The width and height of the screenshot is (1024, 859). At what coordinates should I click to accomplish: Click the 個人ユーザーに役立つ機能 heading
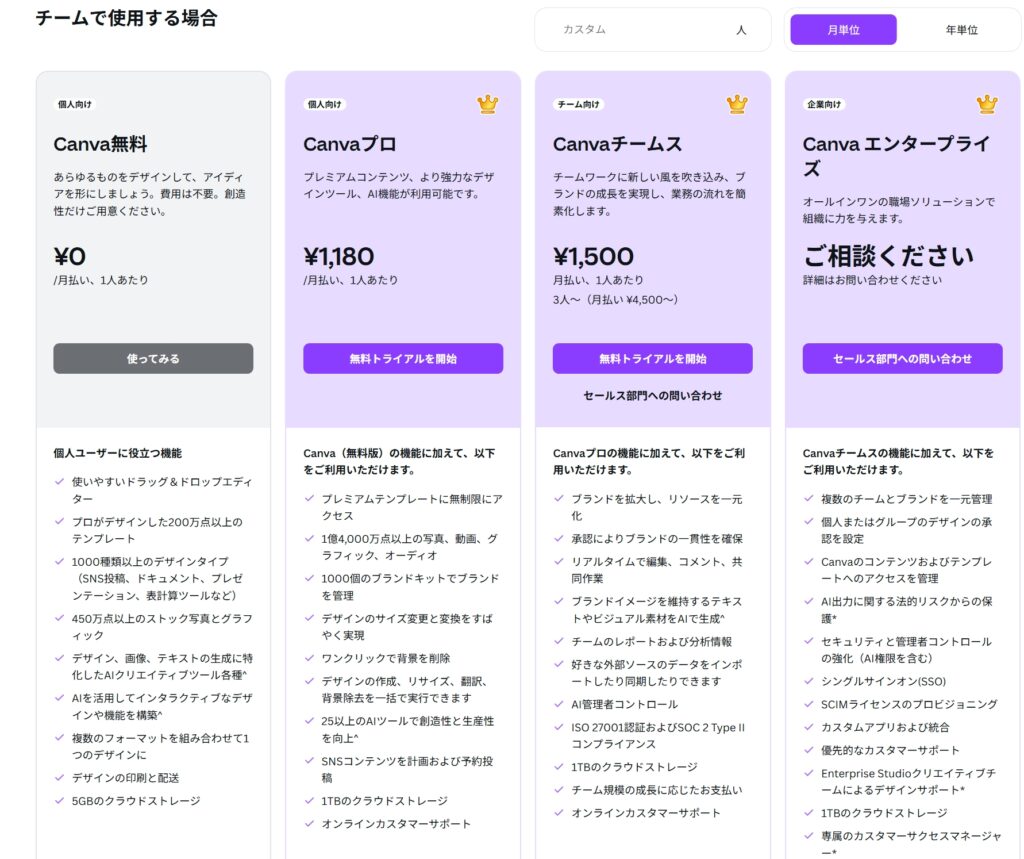(118, 453)
